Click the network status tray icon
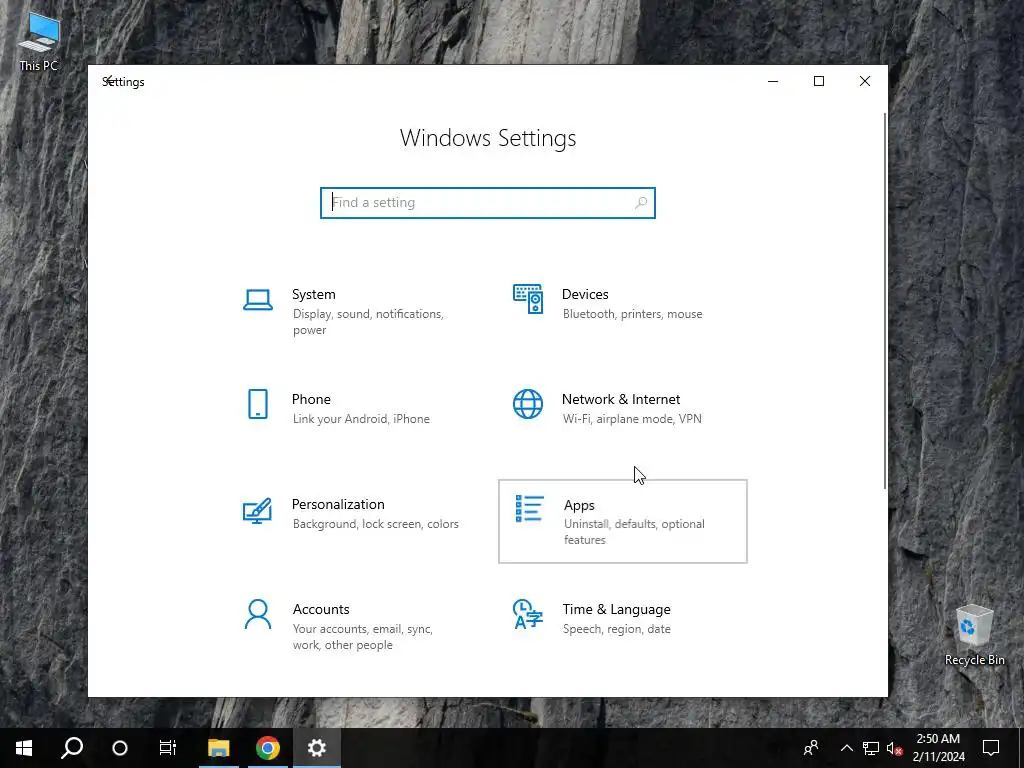This screenshot has height=768, width=1024. pyautogui.click(x=871, y=748)
